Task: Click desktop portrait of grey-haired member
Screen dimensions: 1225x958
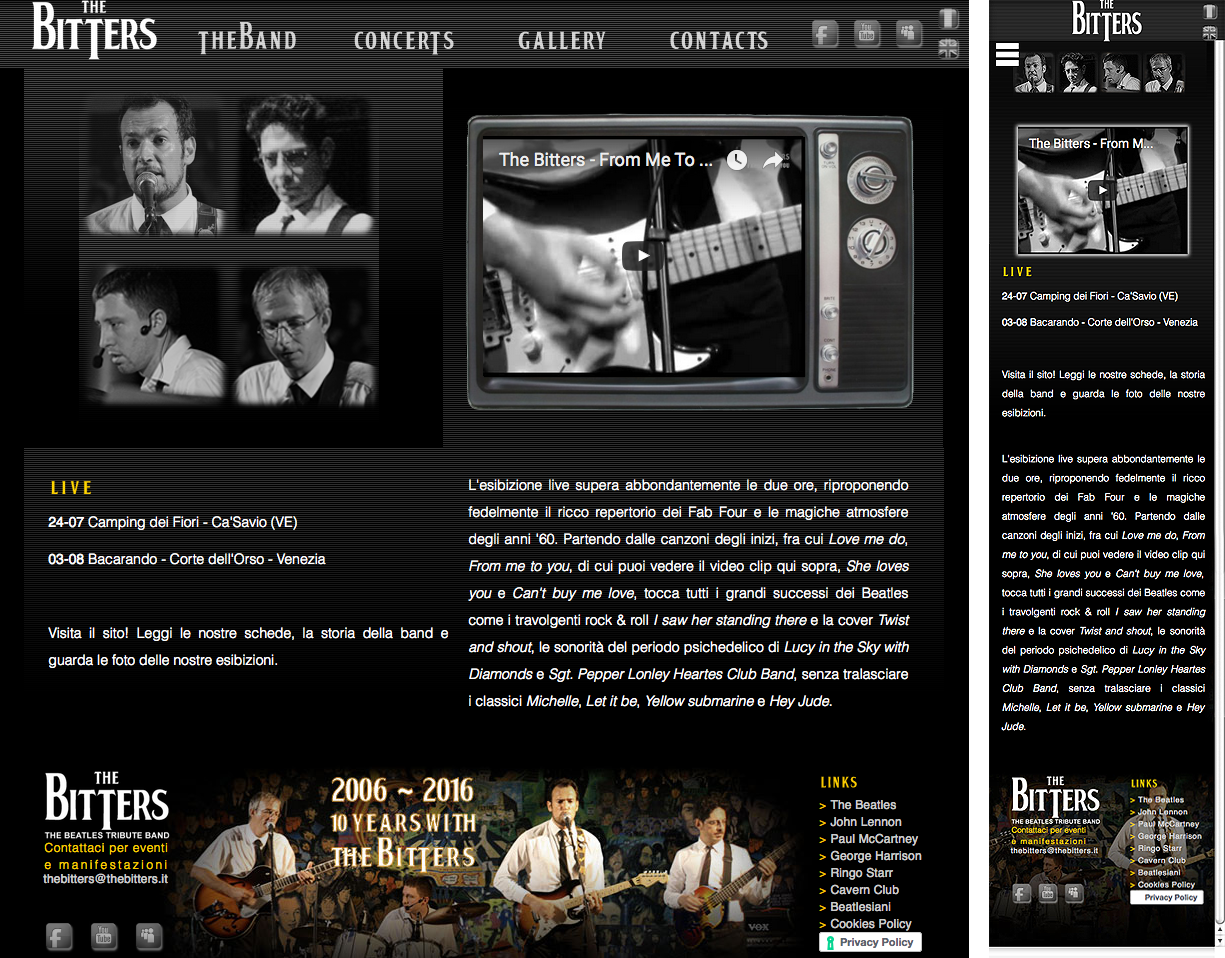Action: click(303, 333)
